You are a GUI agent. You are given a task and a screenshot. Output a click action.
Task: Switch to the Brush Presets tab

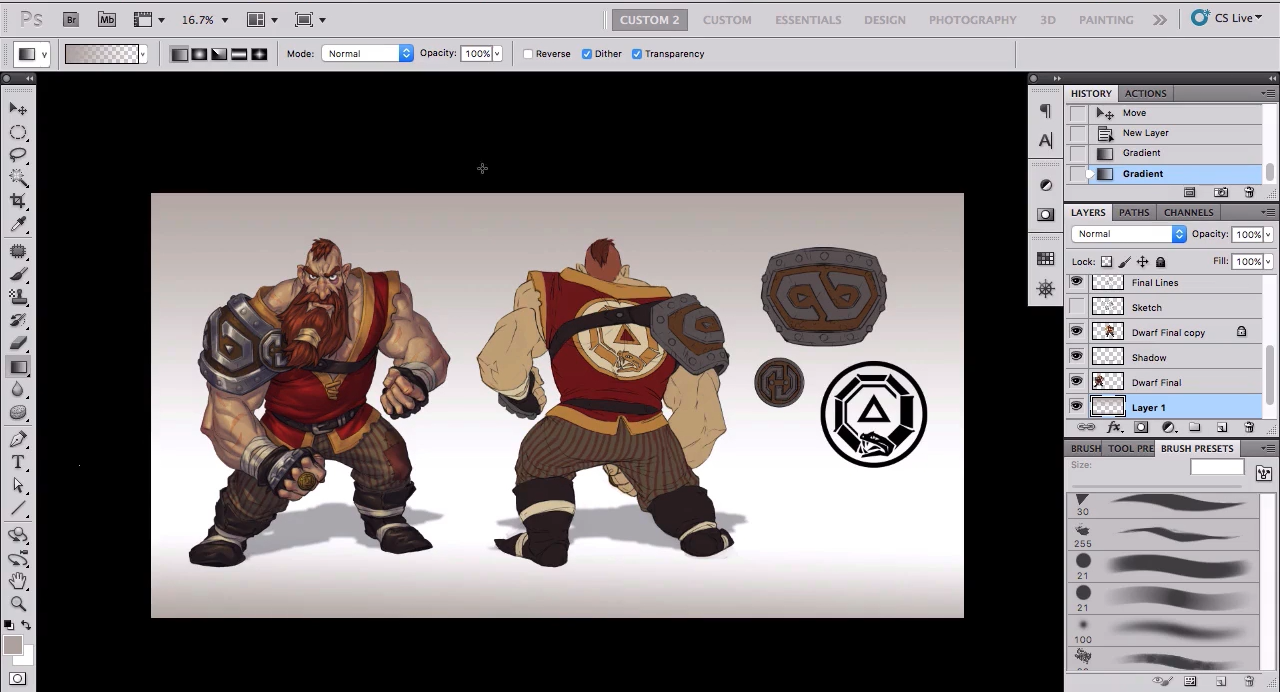point(1197,449)
